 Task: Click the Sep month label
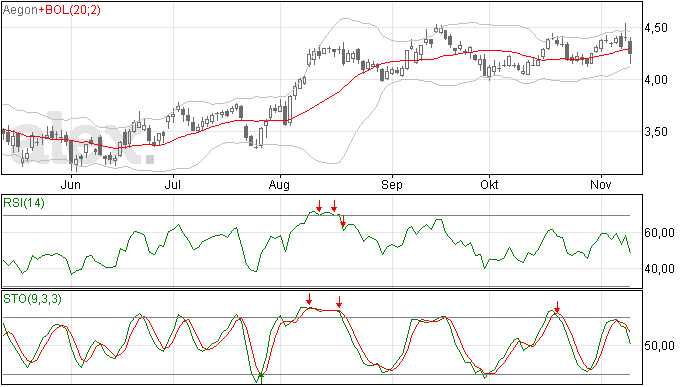point(392,184)
